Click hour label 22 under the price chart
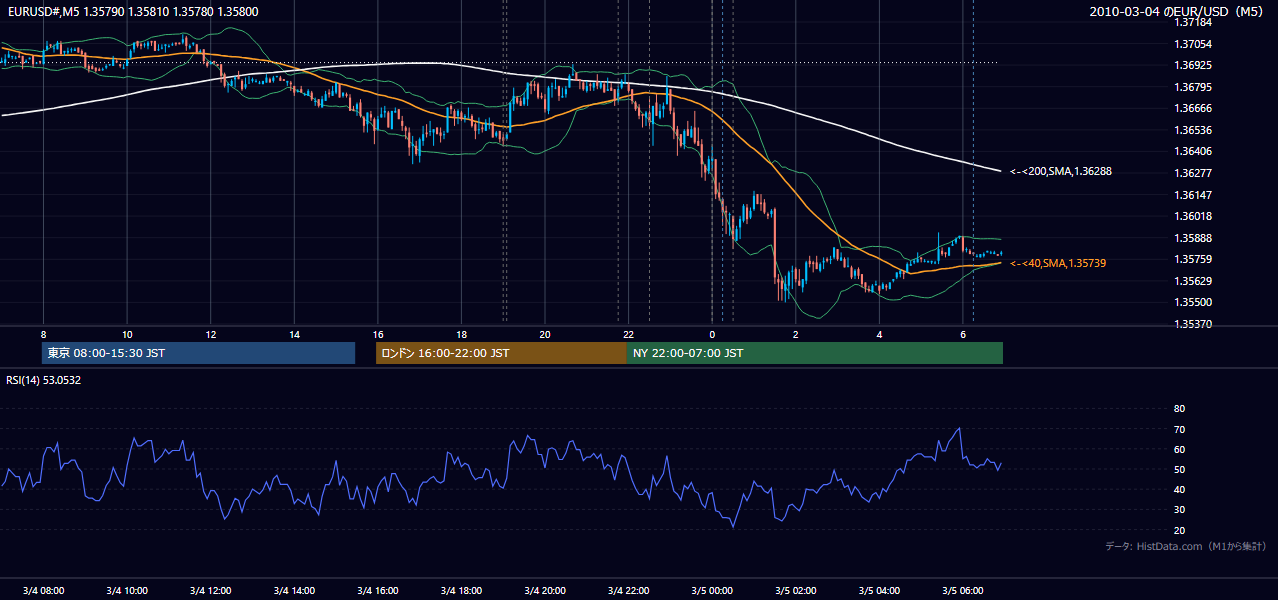The width and height of the screenshot is (1278, 600). pyautogui.click(x=628, y=334)
